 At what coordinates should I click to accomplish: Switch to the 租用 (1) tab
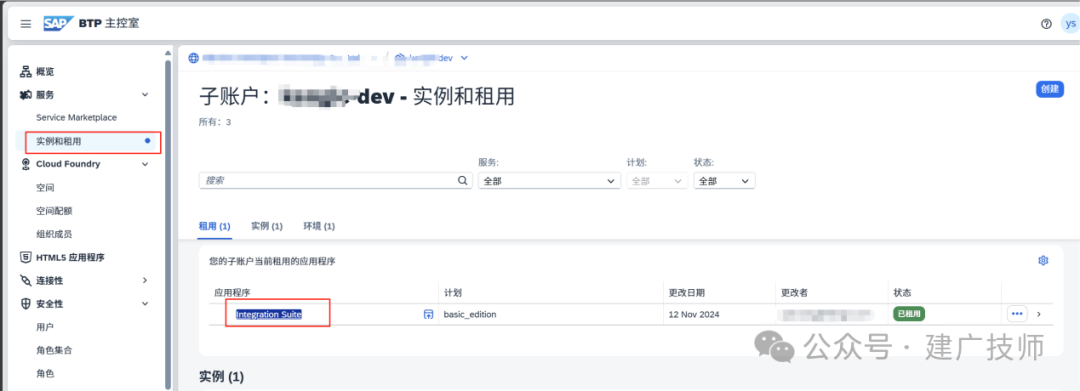pos(214,226)
